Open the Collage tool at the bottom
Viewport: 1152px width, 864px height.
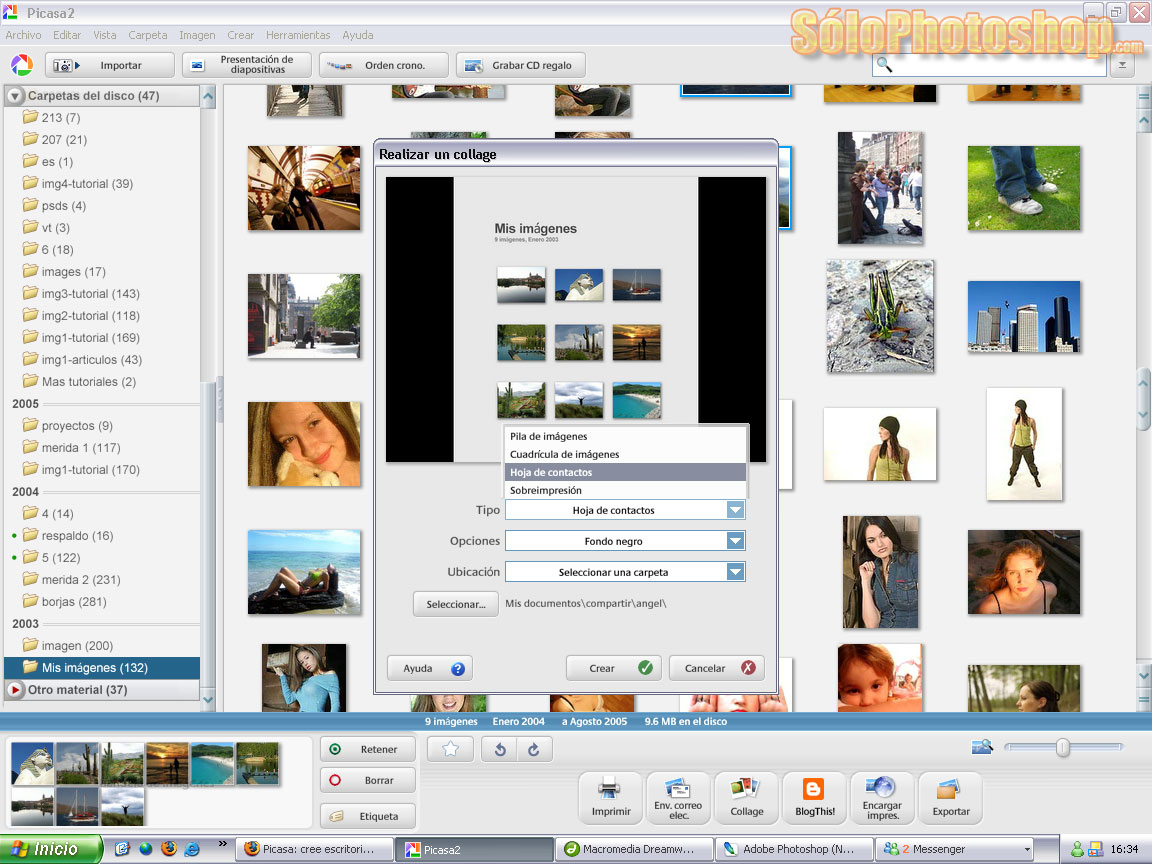pyautogui.click(x=746, y=797)
